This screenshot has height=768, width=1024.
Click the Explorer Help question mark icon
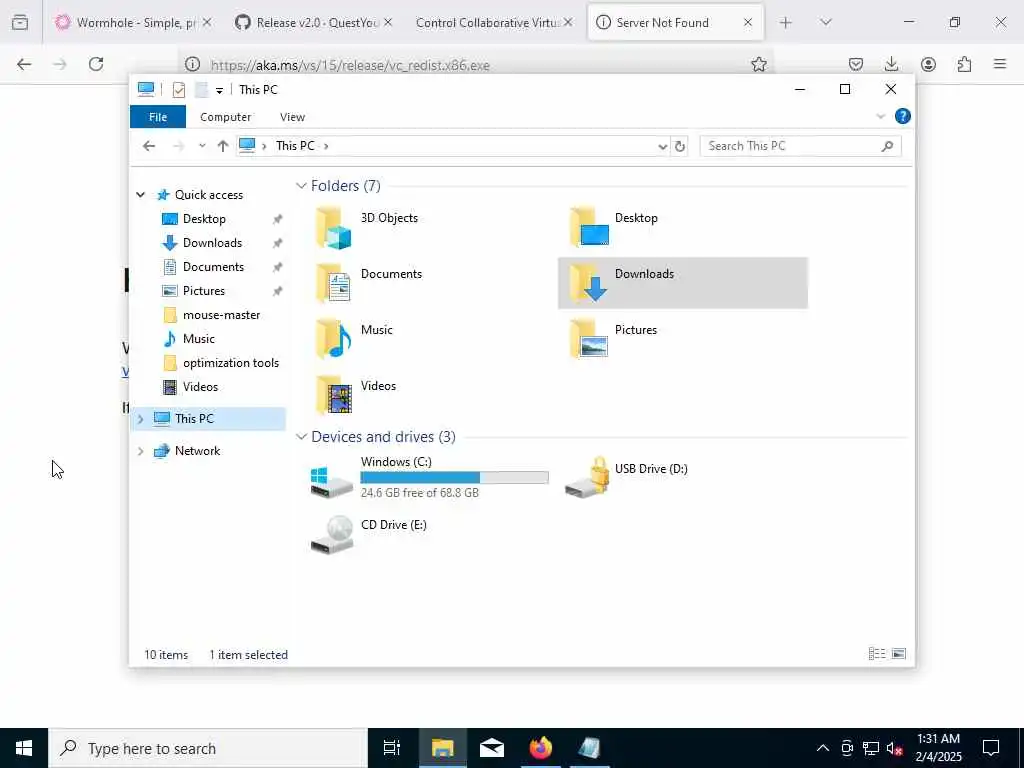pos(903,116)
